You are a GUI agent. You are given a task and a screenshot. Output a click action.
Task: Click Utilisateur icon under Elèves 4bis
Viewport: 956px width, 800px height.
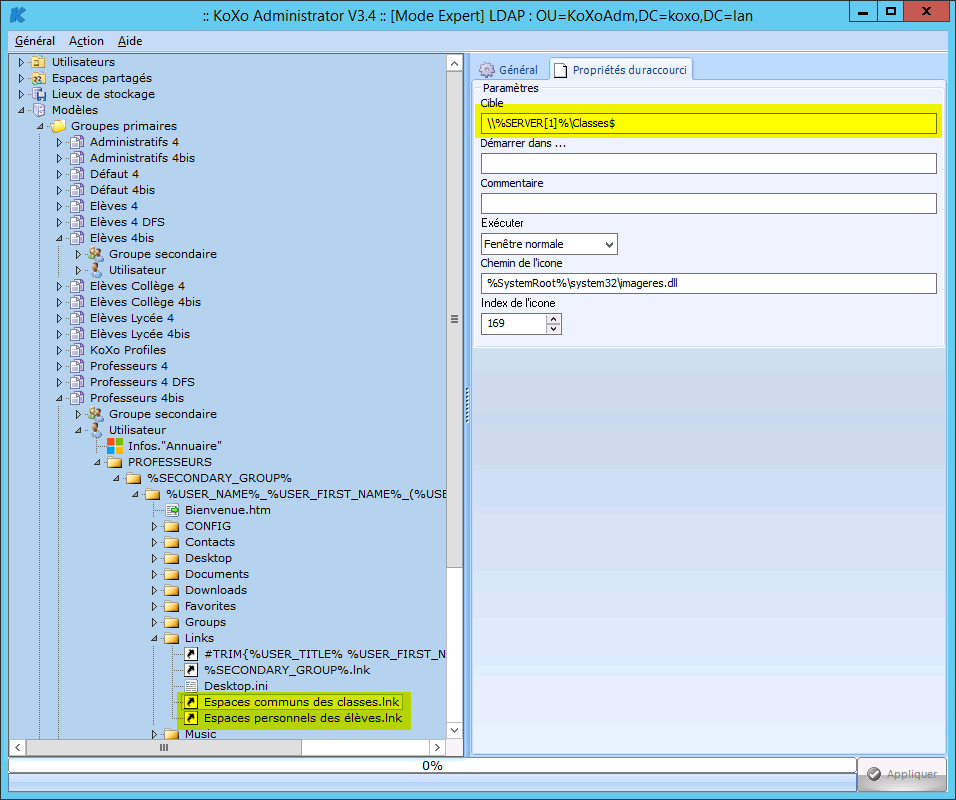click(x=96, y=270)
